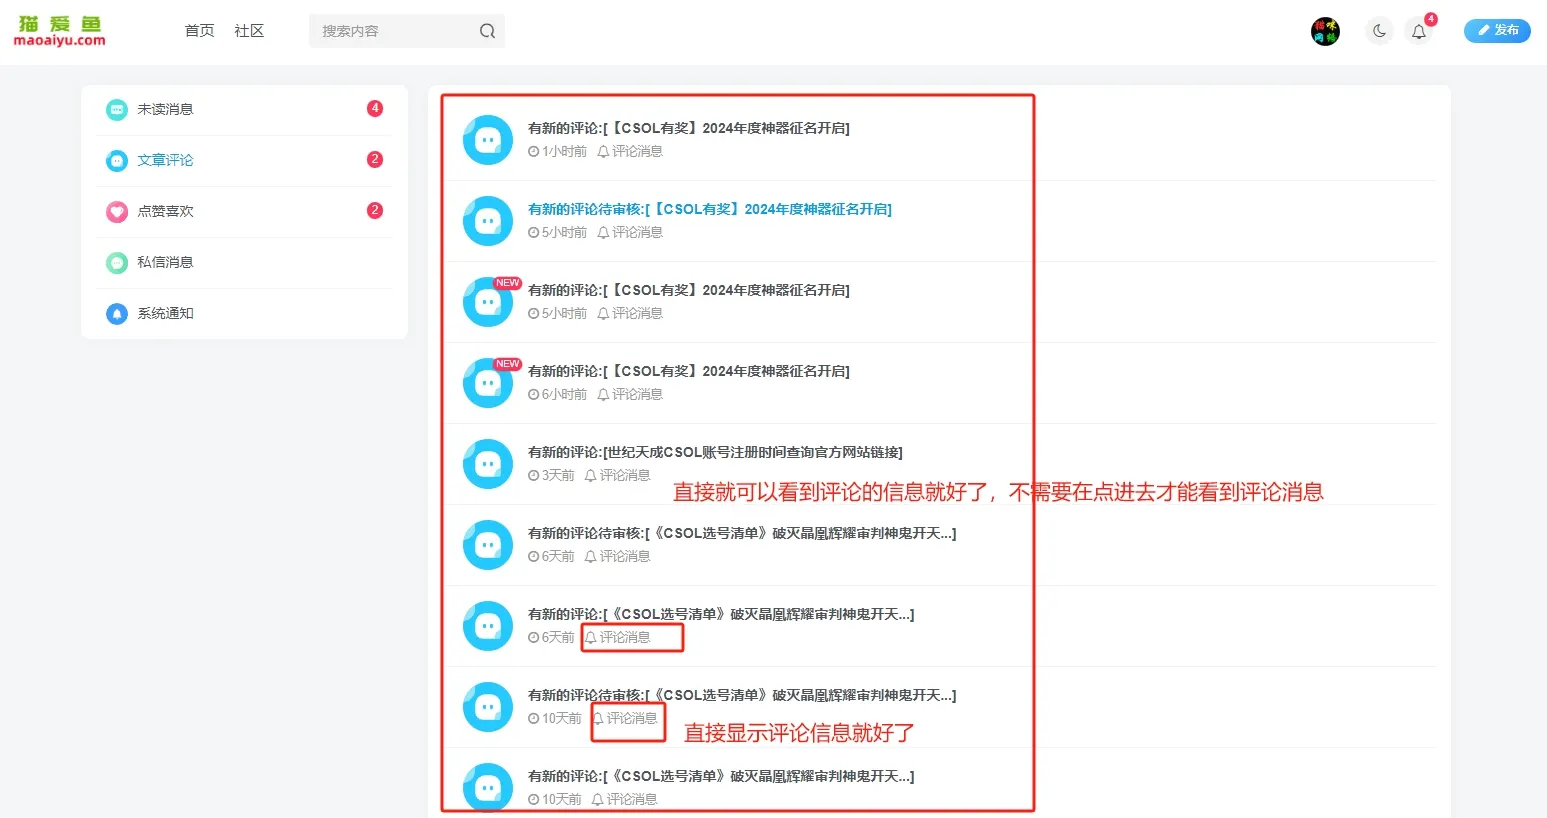Select 文章评论 in the sidebar
Viewport: 1547px width, 818px height.
click(244, 160)
